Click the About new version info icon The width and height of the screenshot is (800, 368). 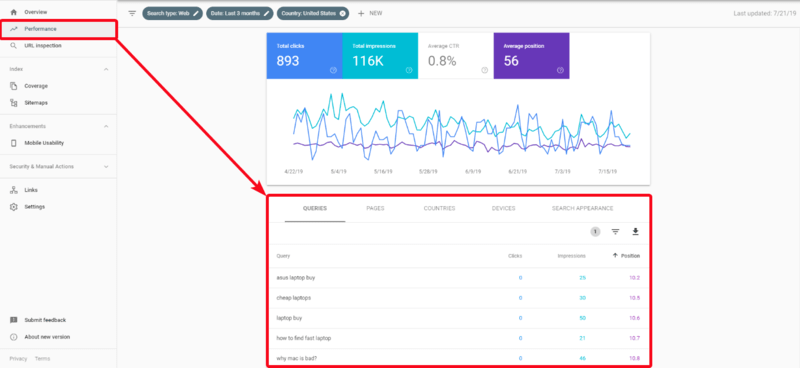[14, 337]
